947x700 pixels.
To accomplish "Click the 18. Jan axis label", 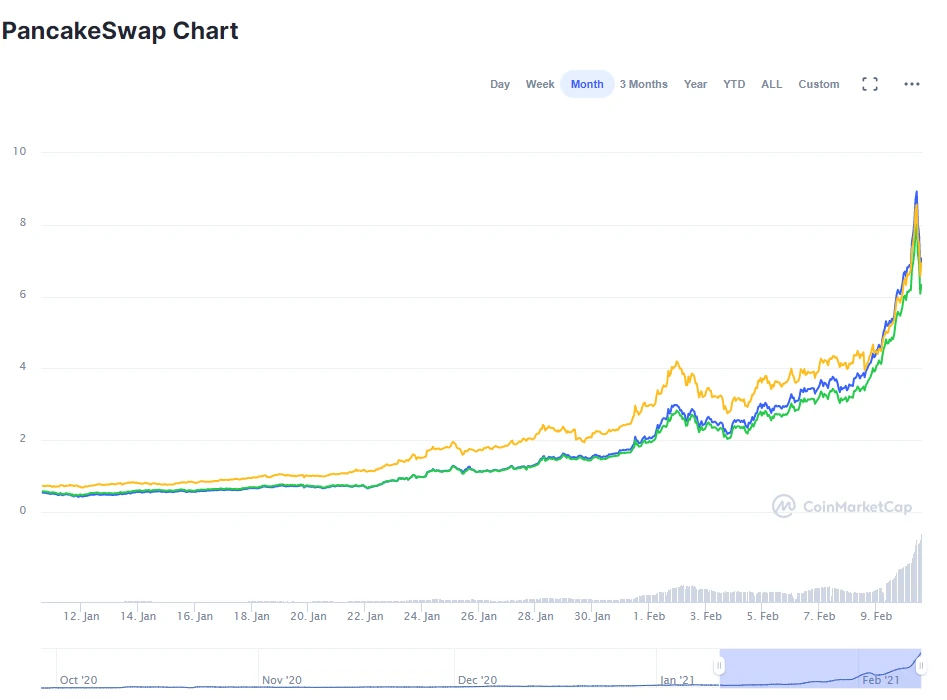I will pyautogui.click(x=251, y=616).
